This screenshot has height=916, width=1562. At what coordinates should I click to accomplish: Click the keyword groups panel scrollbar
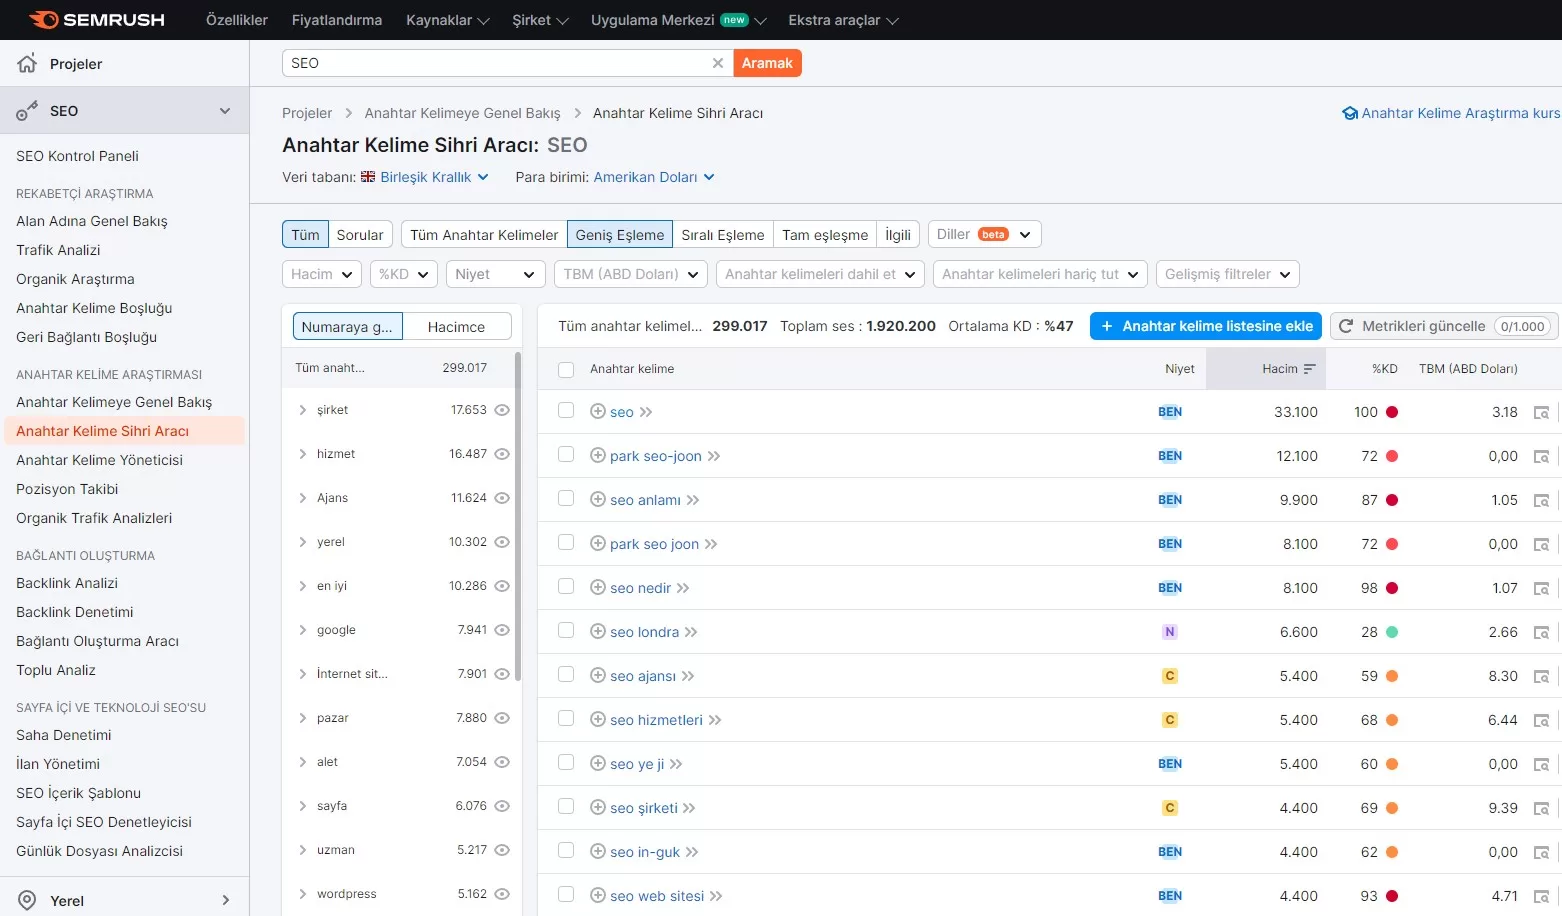click(x=518, y=516)
